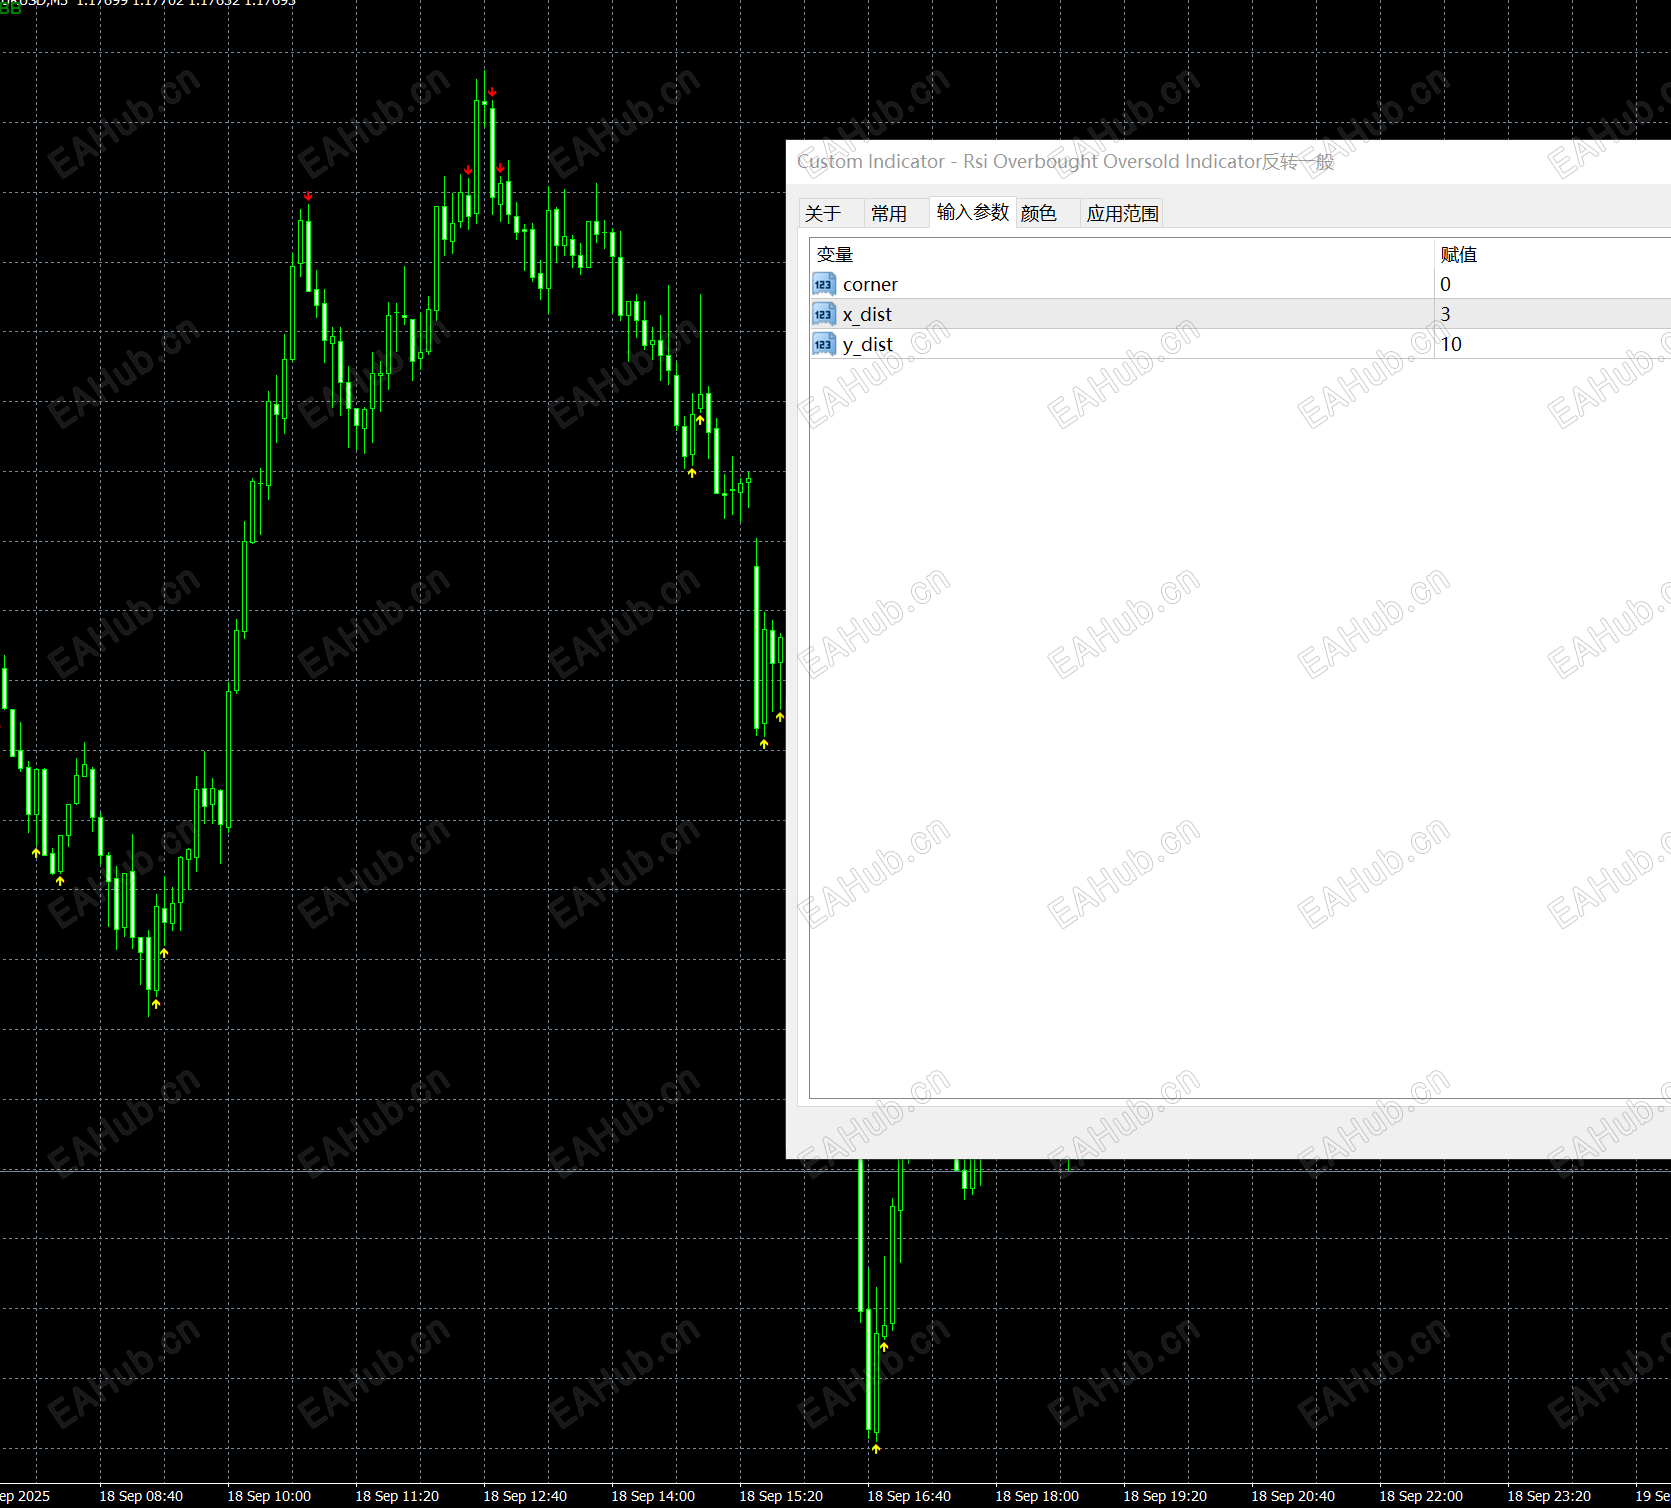1671x1508 pixels.
Task: Switch to the 常用 tab
Action: click(x=889, y=213)
